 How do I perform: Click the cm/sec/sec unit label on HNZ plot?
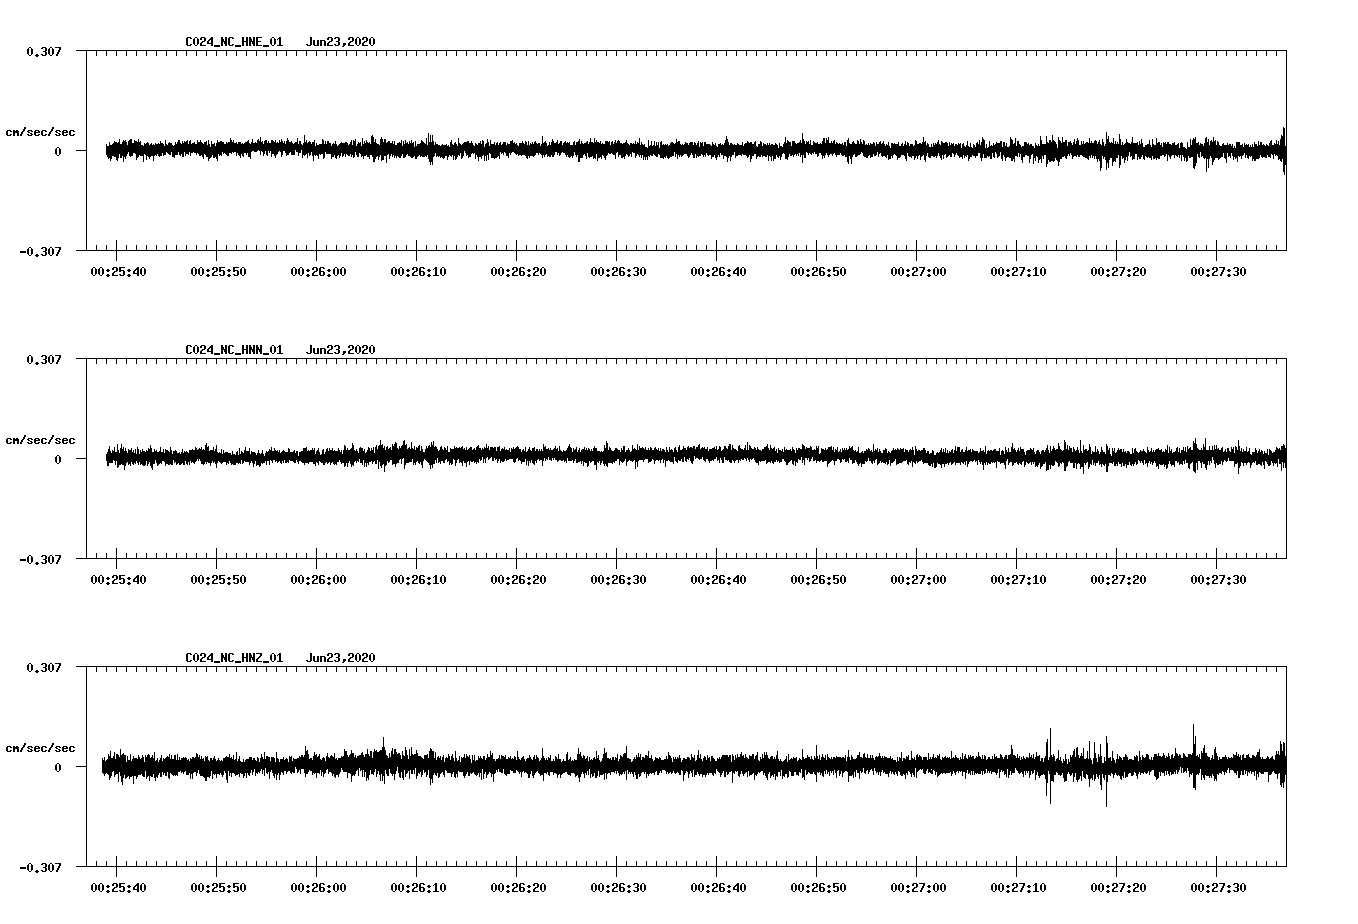click(x=40, y=748)
